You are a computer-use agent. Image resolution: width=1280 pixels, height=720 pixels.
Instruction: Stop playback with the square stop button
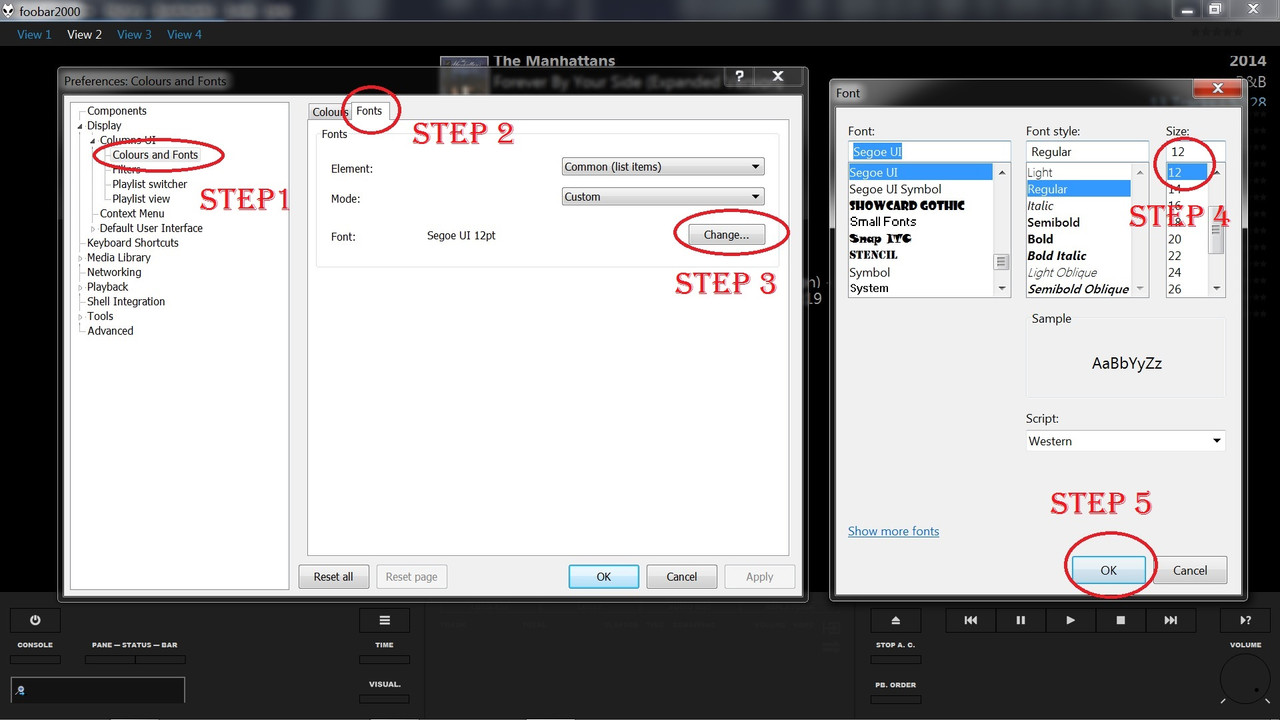pyautogui.click(x=1120, y=620)
